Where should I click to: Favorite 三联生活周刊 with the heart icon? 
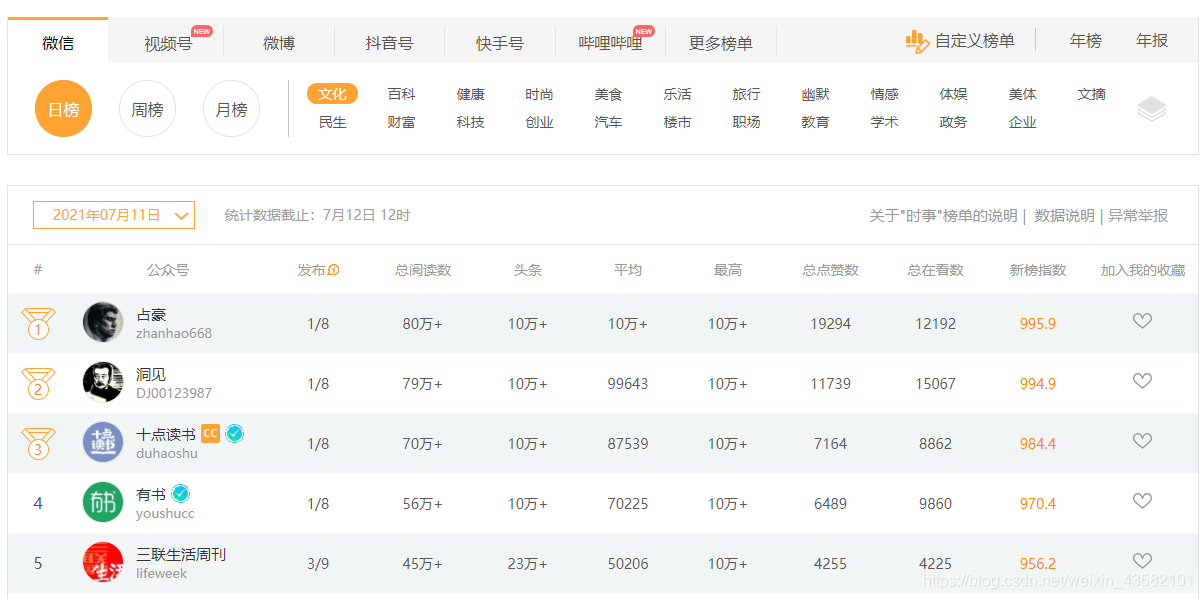click(x=1142, y=561)
